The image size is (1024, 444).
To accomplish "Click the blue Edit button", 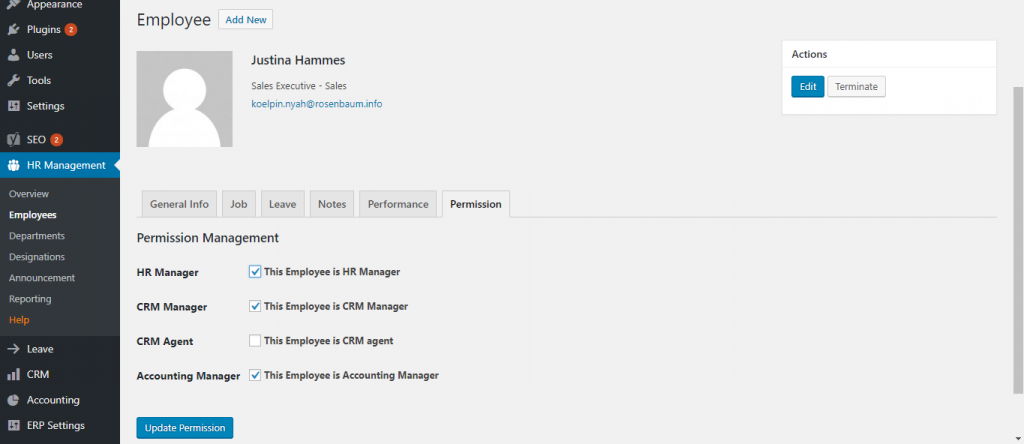I will coord(808,86).
